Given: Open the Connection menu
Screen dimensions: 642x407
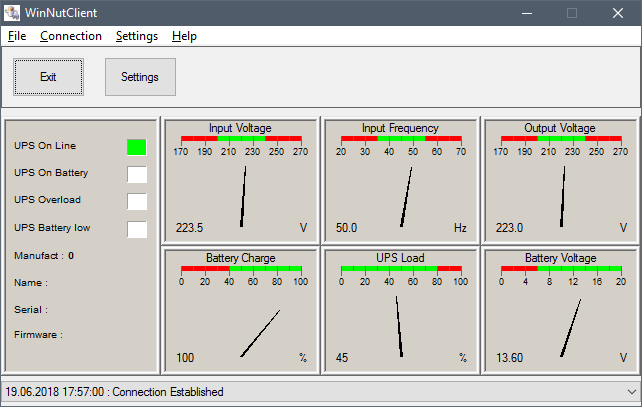Looking at the screenshot, I should click(71, 36).
